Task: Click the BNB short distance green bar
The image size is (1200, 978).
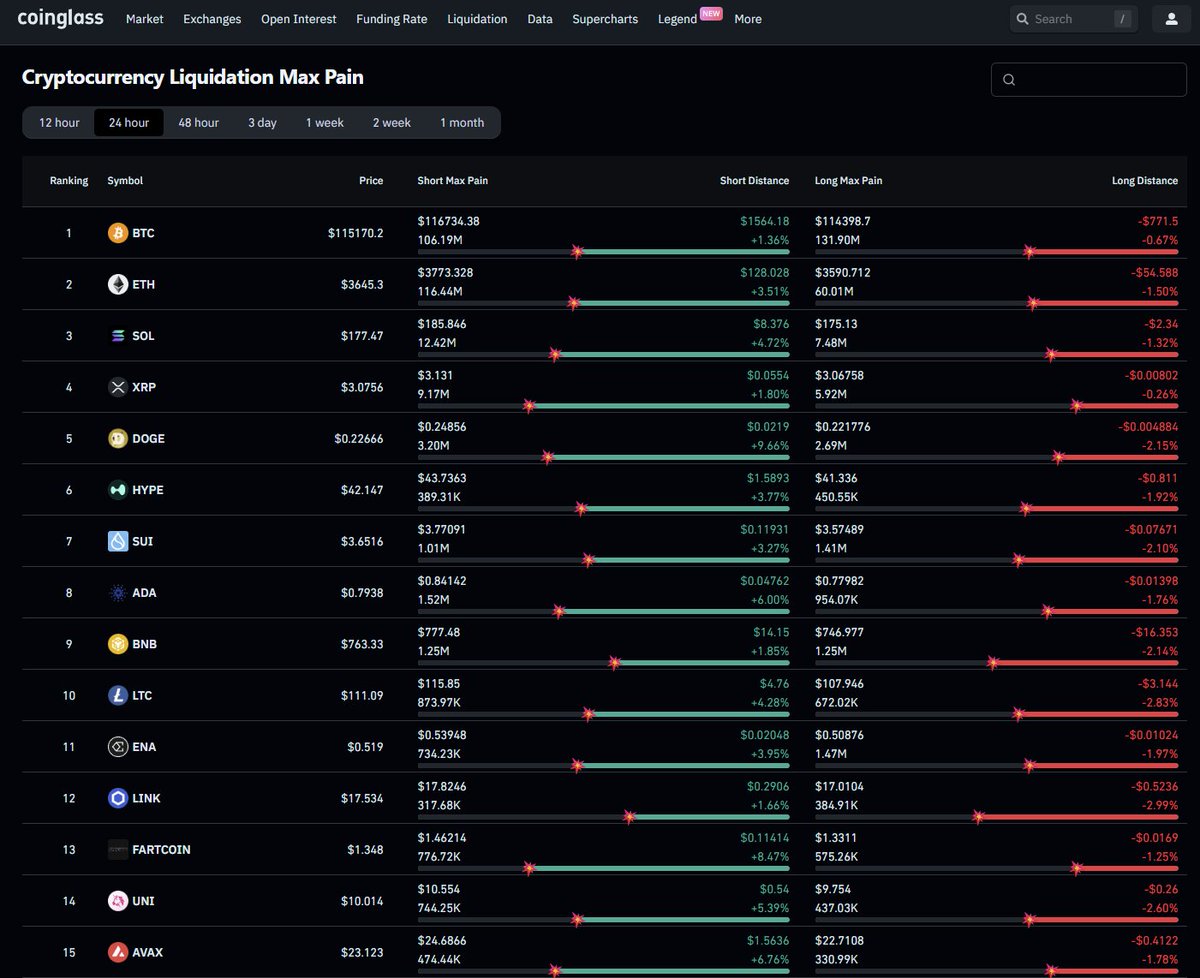Action: (x=702, y=663)
